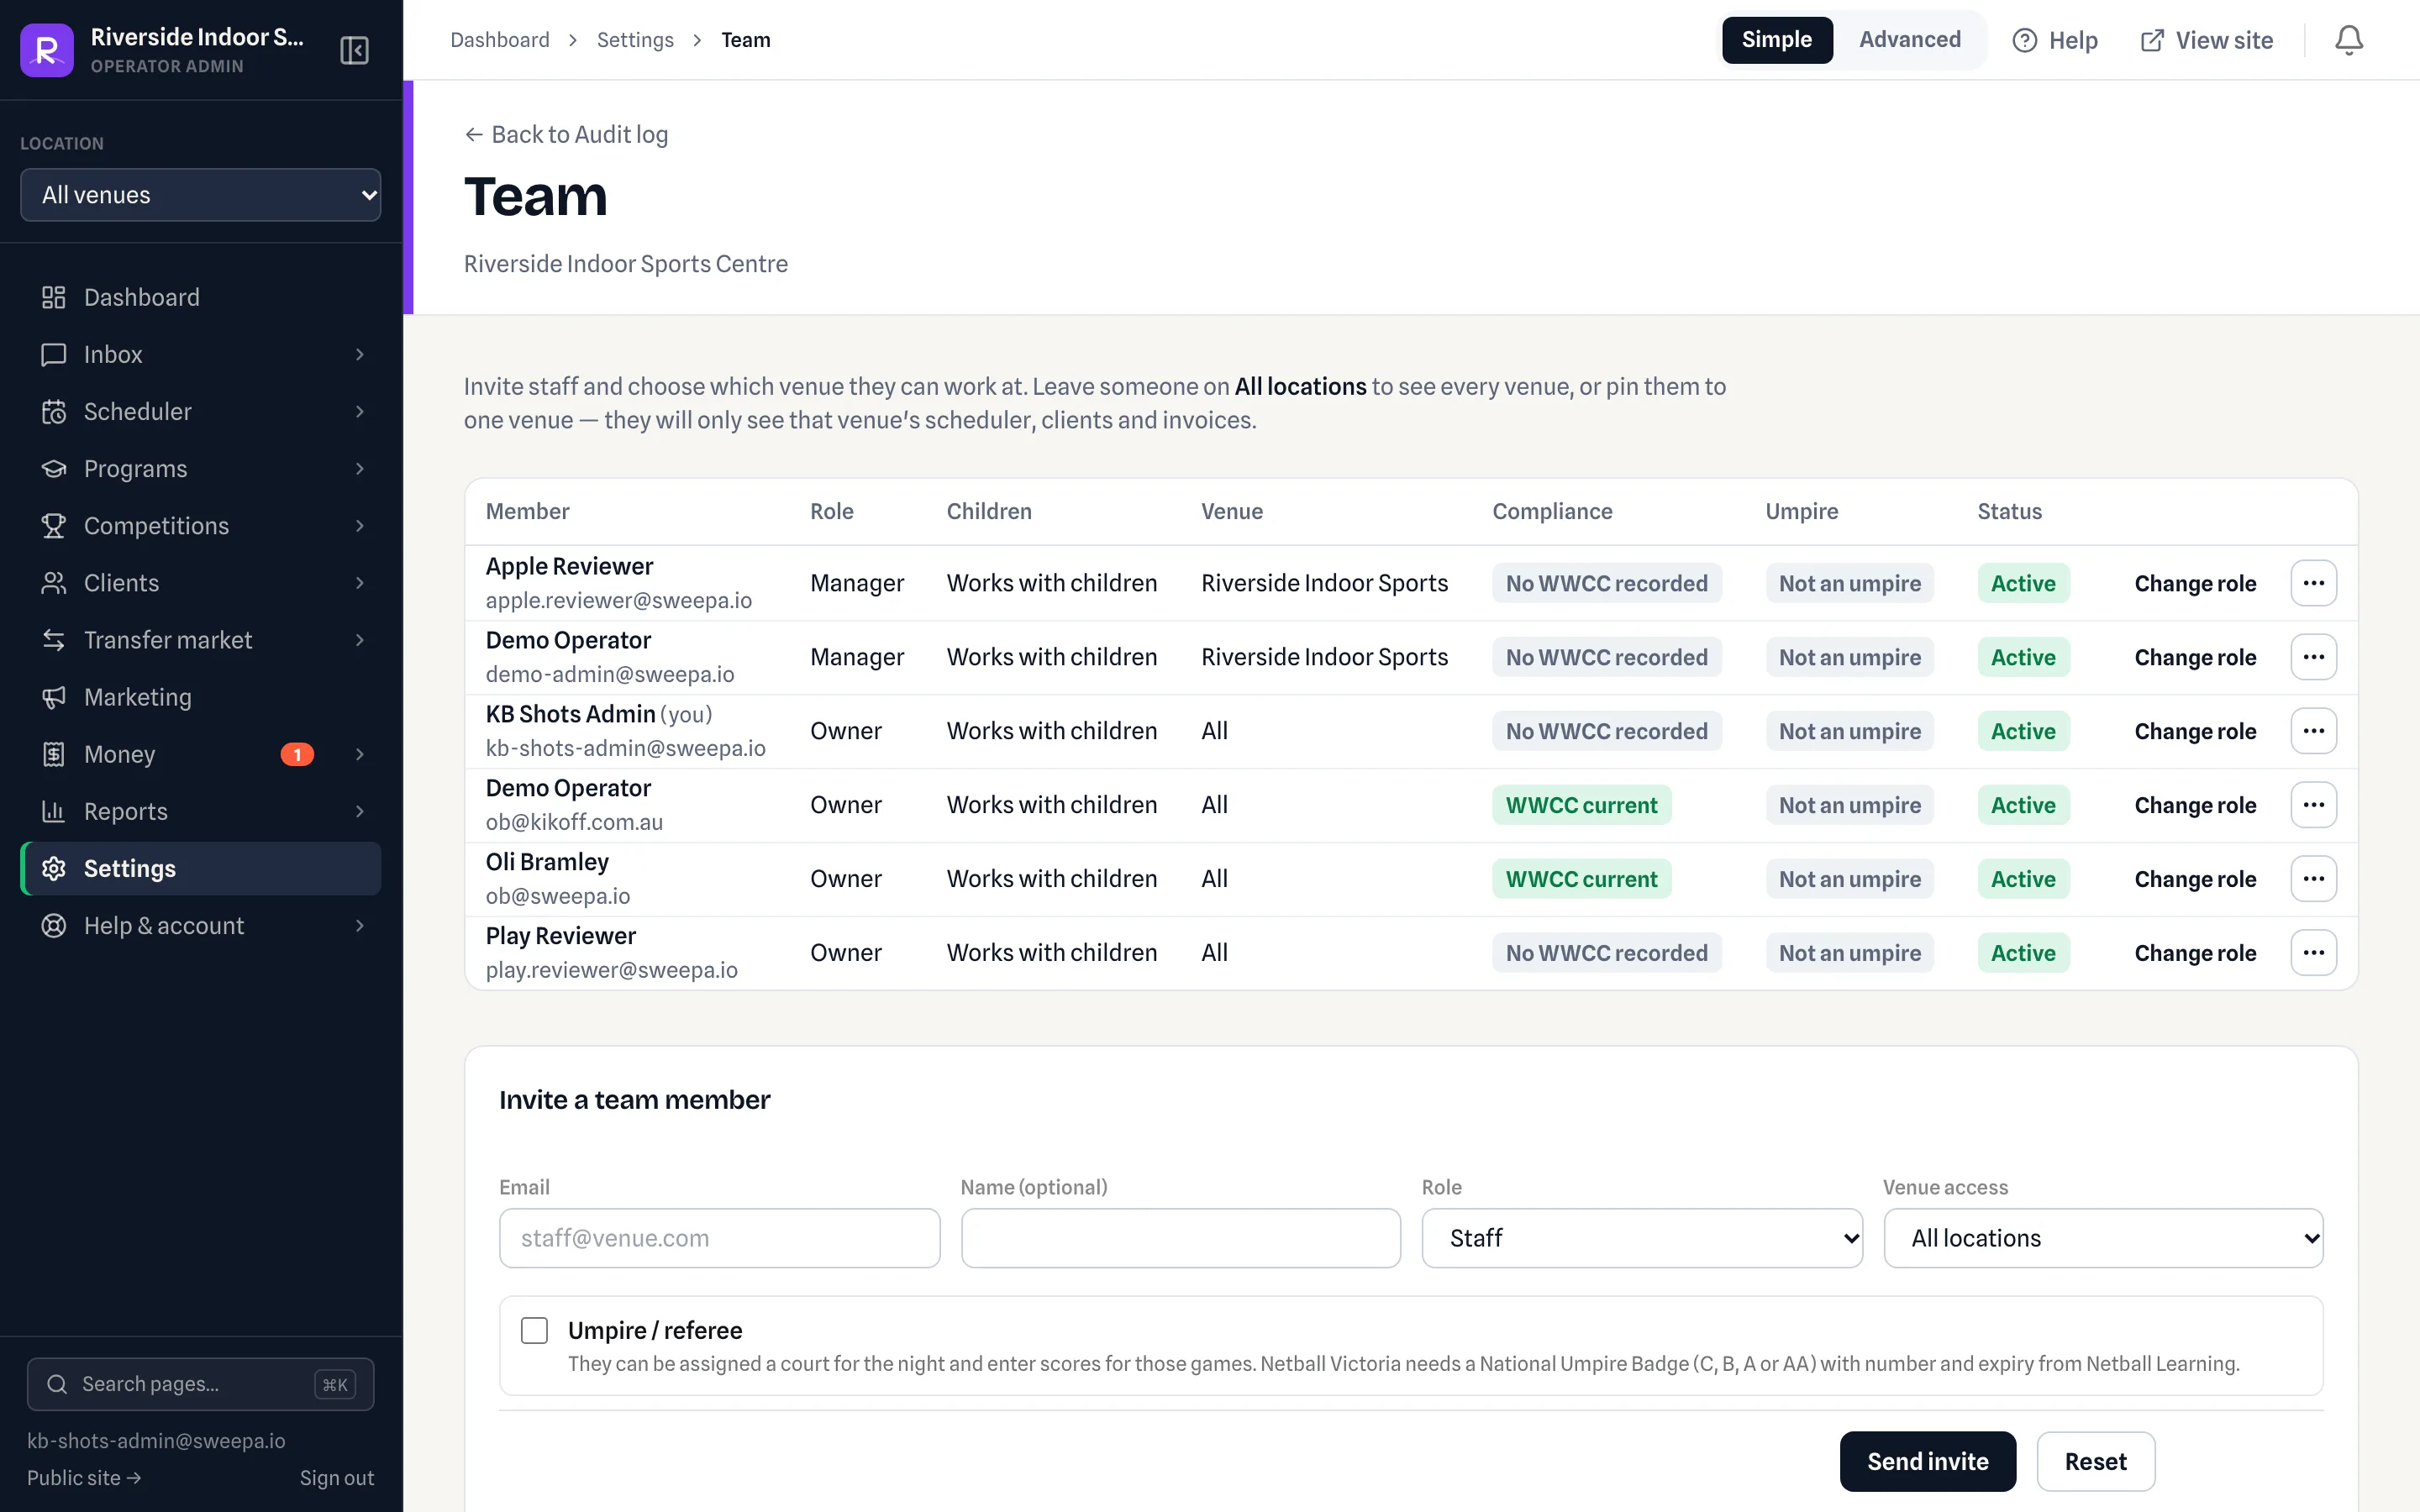The height and width of the screenshot is (1512, 2420).
Task: Switch to Advanced mode
Action: point(1909,40)
